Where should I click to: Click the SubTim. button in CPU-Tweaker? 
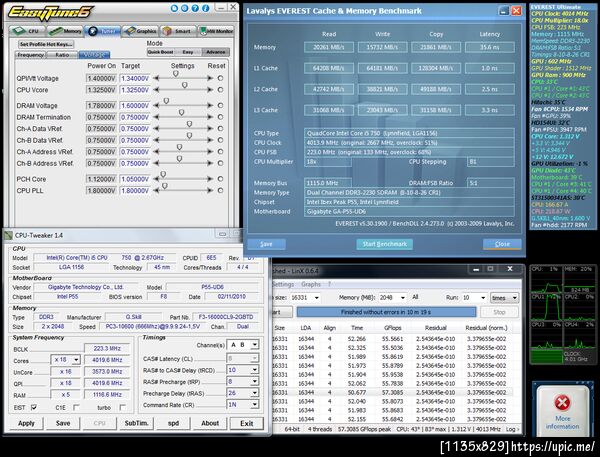coord(136,423)
